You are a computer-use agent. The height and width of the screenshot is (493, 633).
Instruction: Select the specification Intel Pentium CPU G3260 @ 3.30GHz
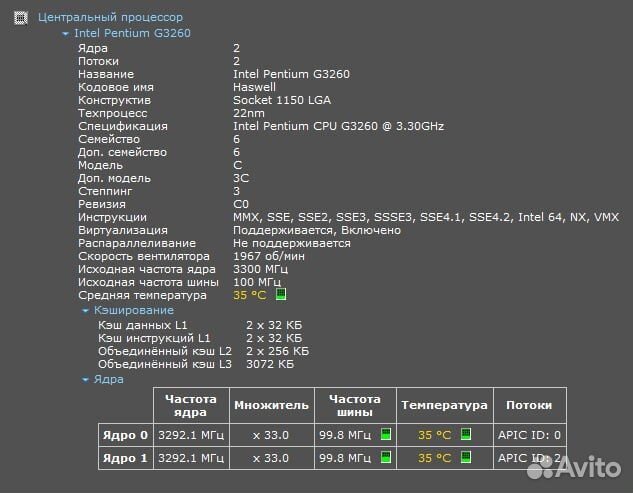coord(338,126)
